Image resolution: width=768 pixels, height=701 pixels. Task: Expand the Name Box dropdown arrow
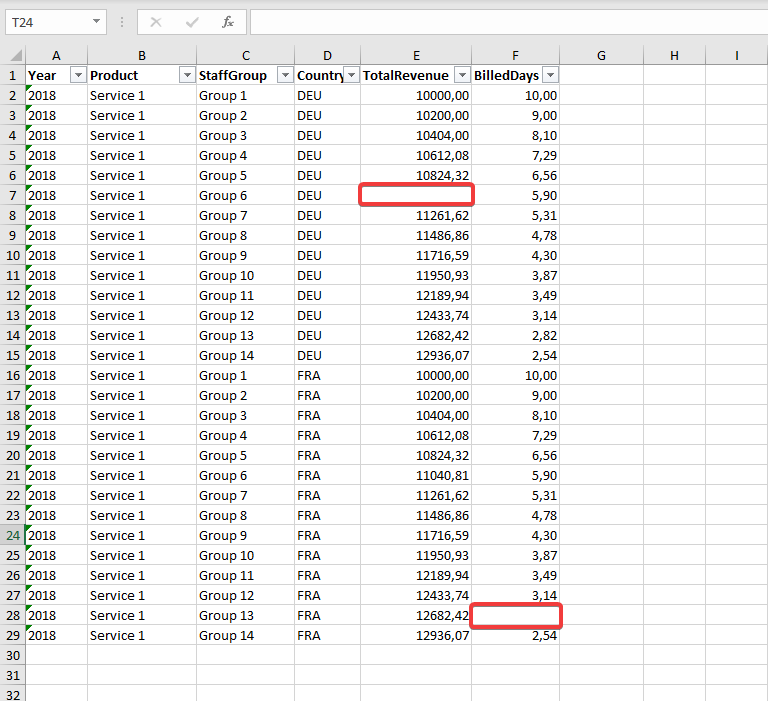click(96, 22)
